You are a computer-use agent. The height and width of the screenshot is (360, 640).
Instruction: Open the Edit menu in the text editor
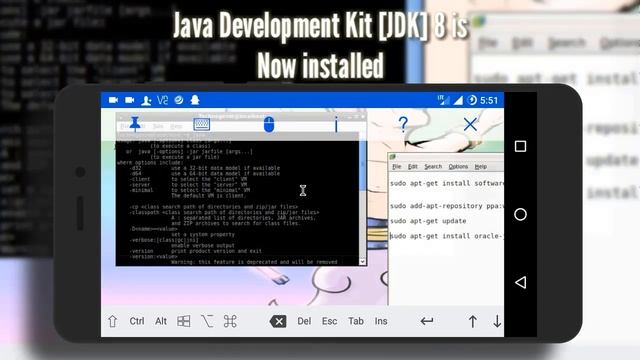coord(413,167)
